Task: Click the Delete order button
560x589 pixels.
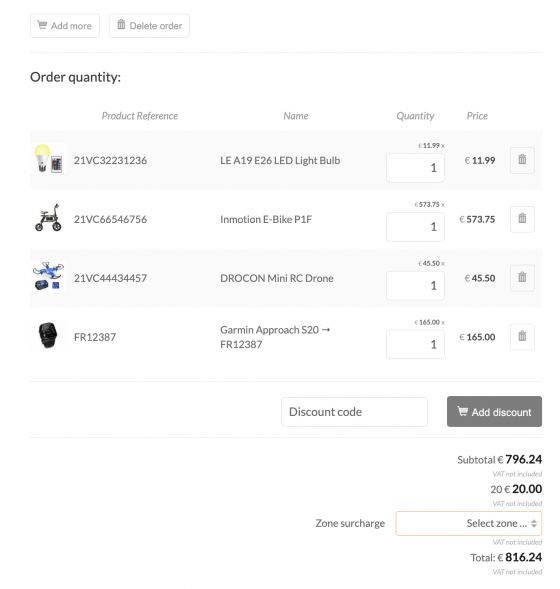Action: (x=149, y=26)
